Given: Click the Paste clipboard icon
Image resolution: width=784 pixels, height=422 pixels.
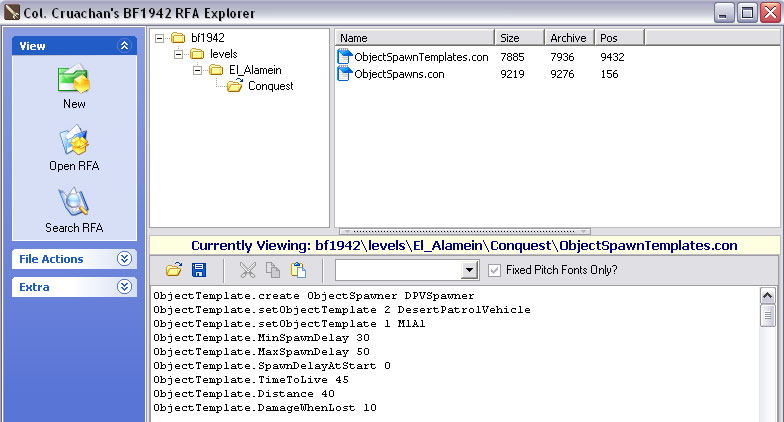Looking at the screenshot, I should tap(298, 270).
